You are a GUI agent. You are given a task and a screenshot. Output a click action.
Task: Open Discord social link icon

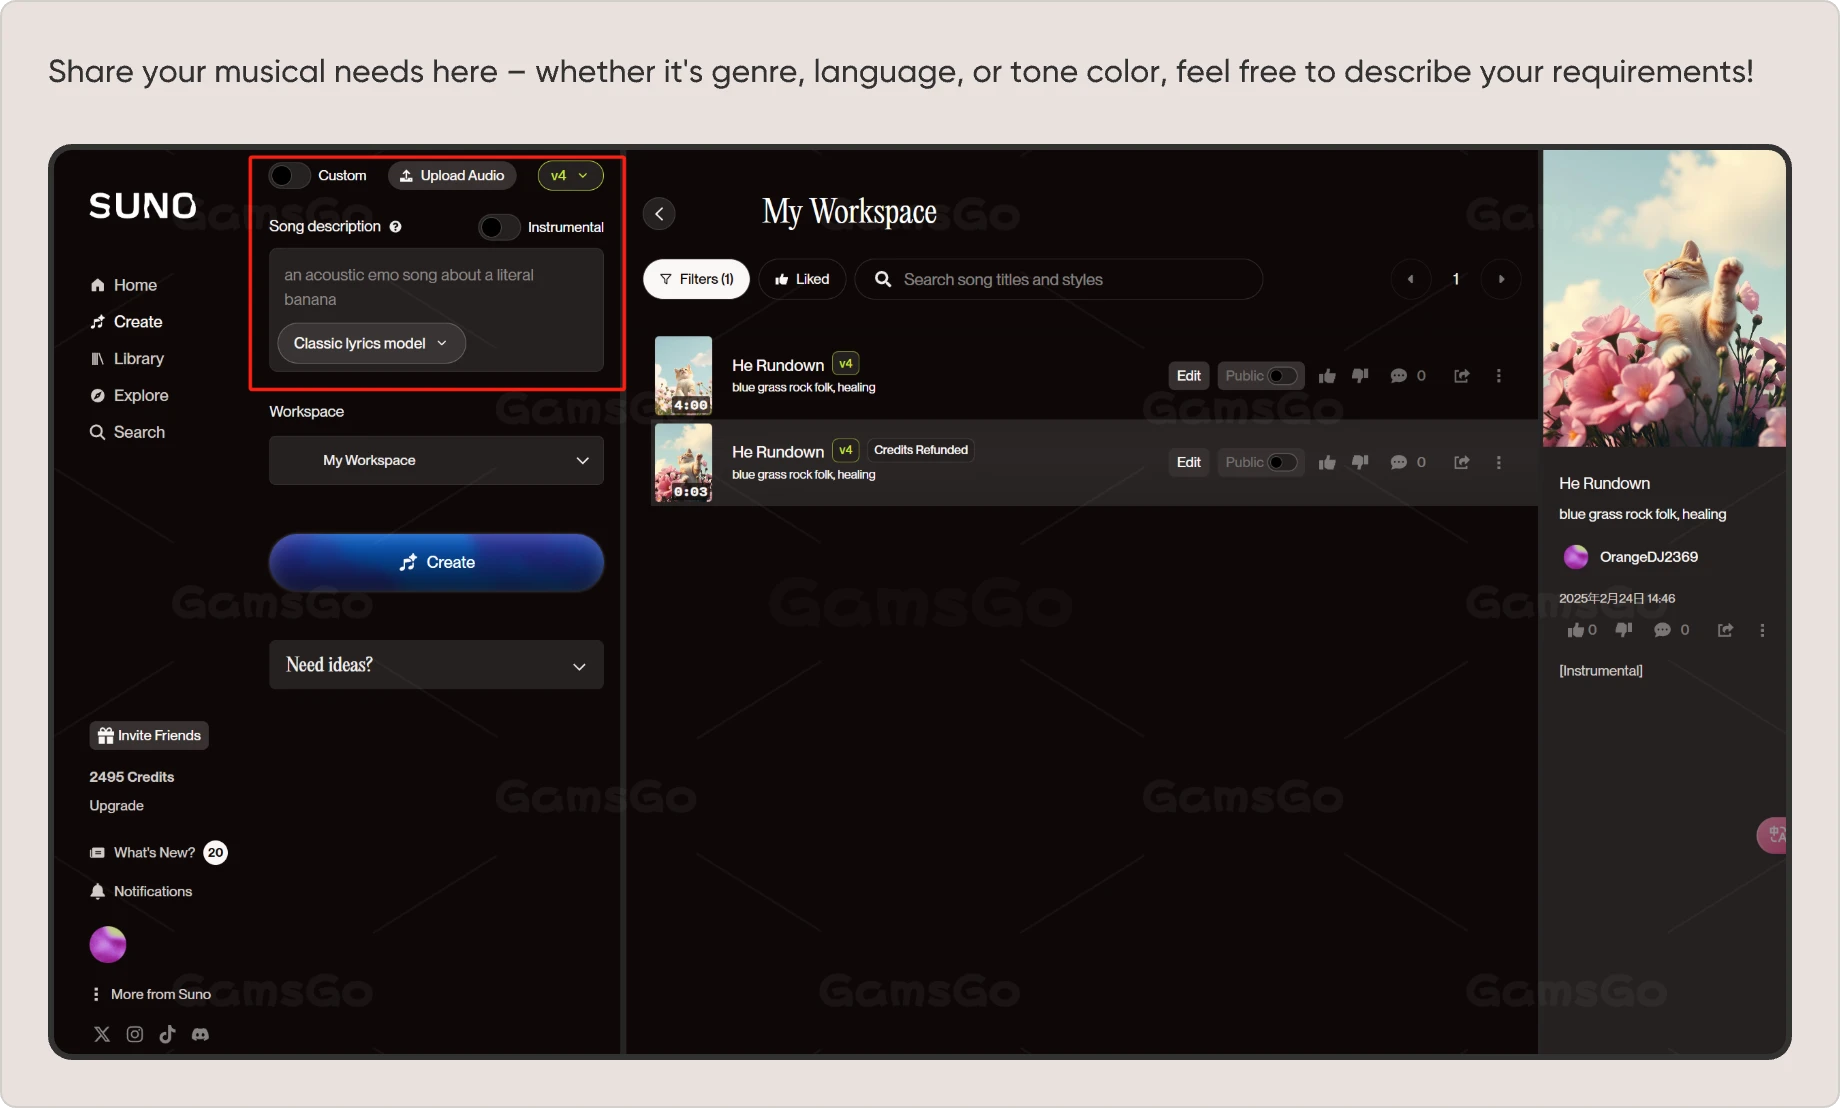tap(200, 1034)
